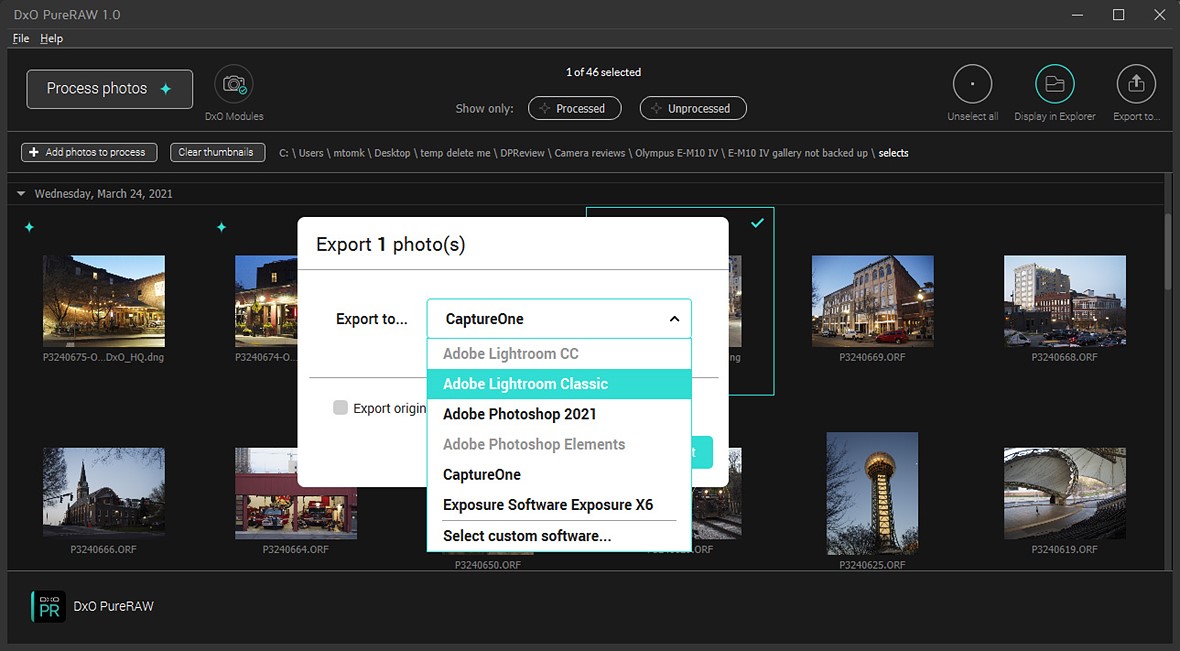Click the Export to upload icon
This screenshot has height=651, width=1180.
tap(1136, 85)
